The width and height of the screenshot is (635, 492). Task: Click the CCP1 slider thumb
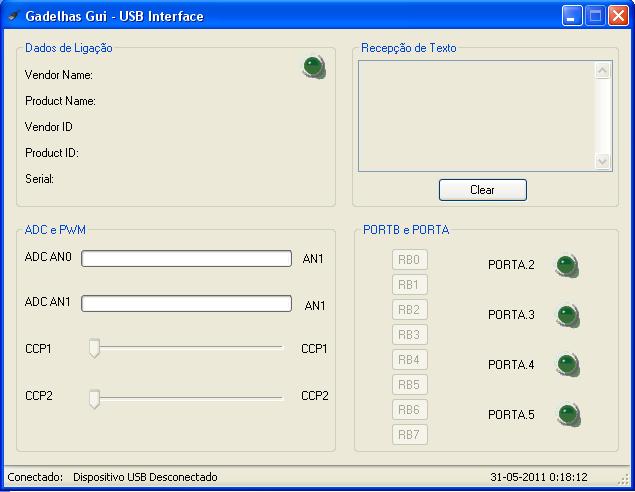(x=94, y=348)
